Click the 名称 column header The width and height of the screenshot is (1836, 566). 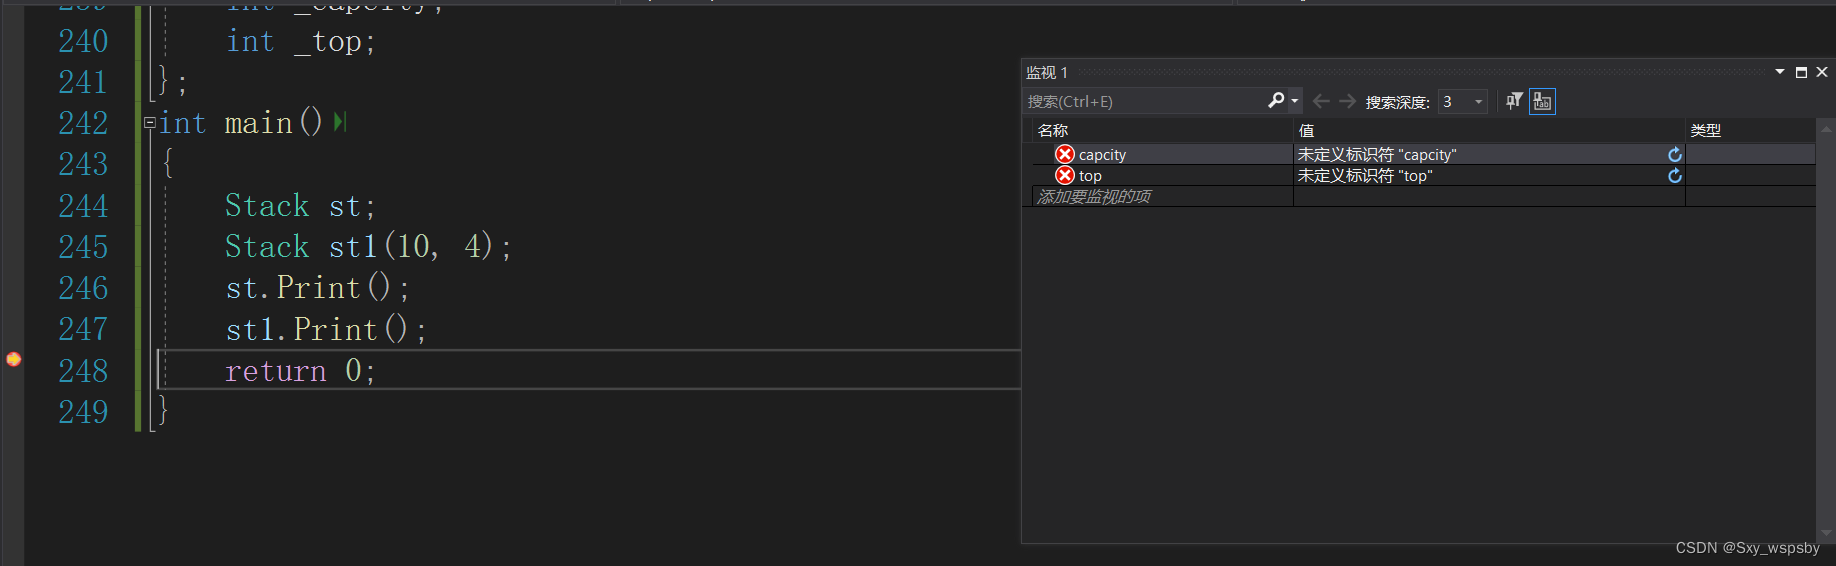[1053, 130]
